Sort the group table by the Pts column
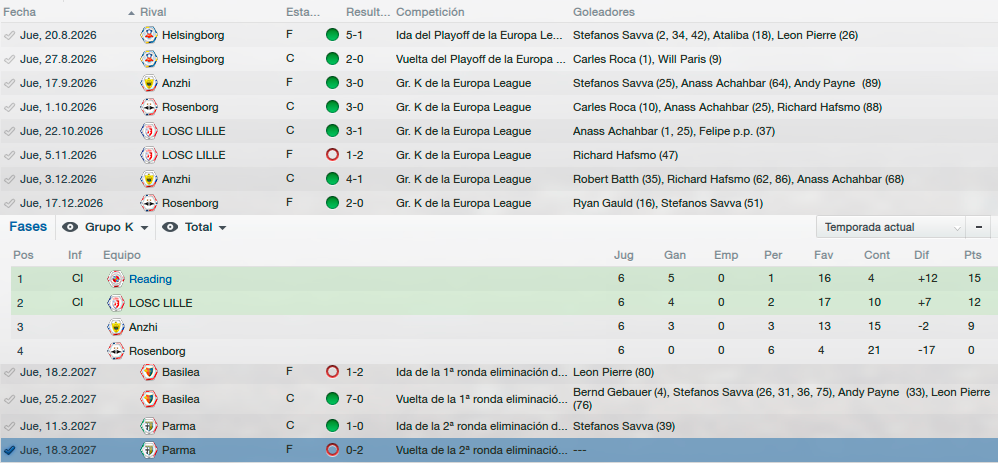Viewport: 998px width, 463px height. coord(973,255)
